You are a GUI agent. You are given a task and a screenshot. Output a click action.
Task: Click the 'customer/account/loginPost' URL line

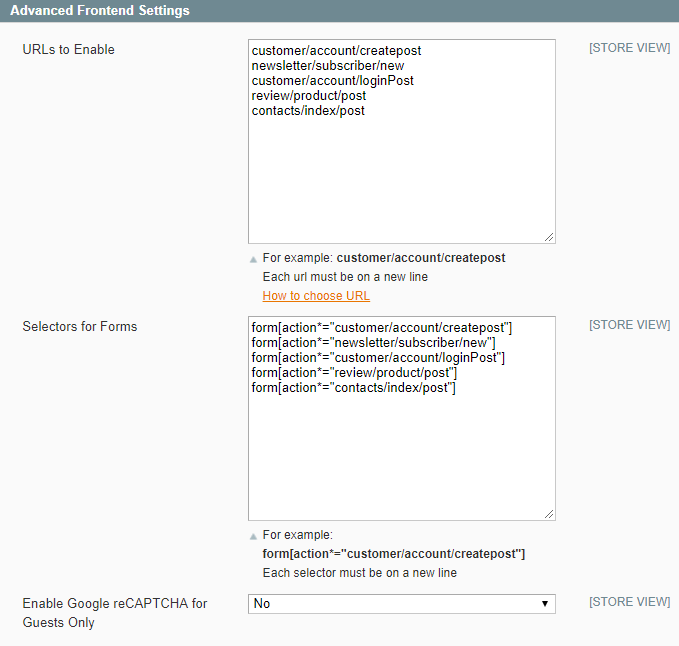[x=332, y=80]
